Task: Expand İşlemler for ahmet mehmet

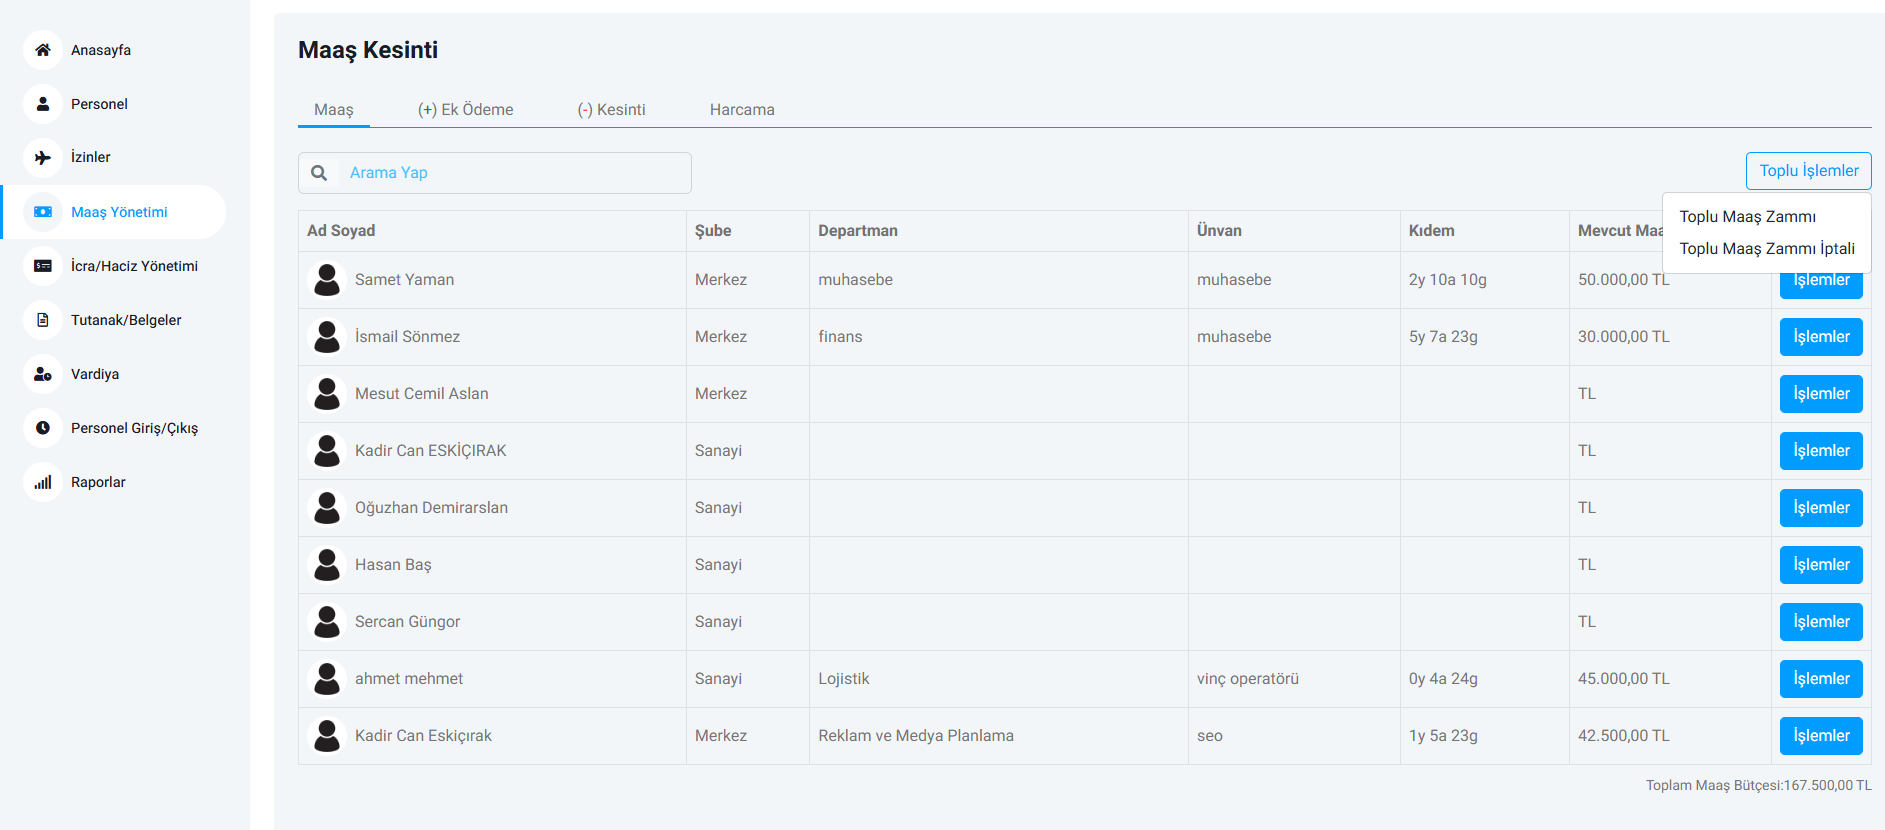Action: [x=1820, y=679]
